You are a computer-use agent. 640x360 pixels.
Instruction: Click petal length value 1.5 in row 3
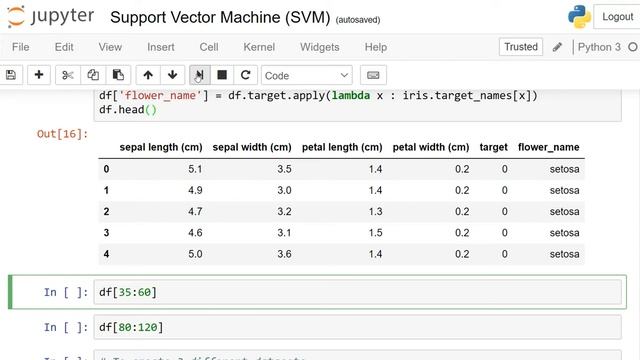click(x=375, y=233)
